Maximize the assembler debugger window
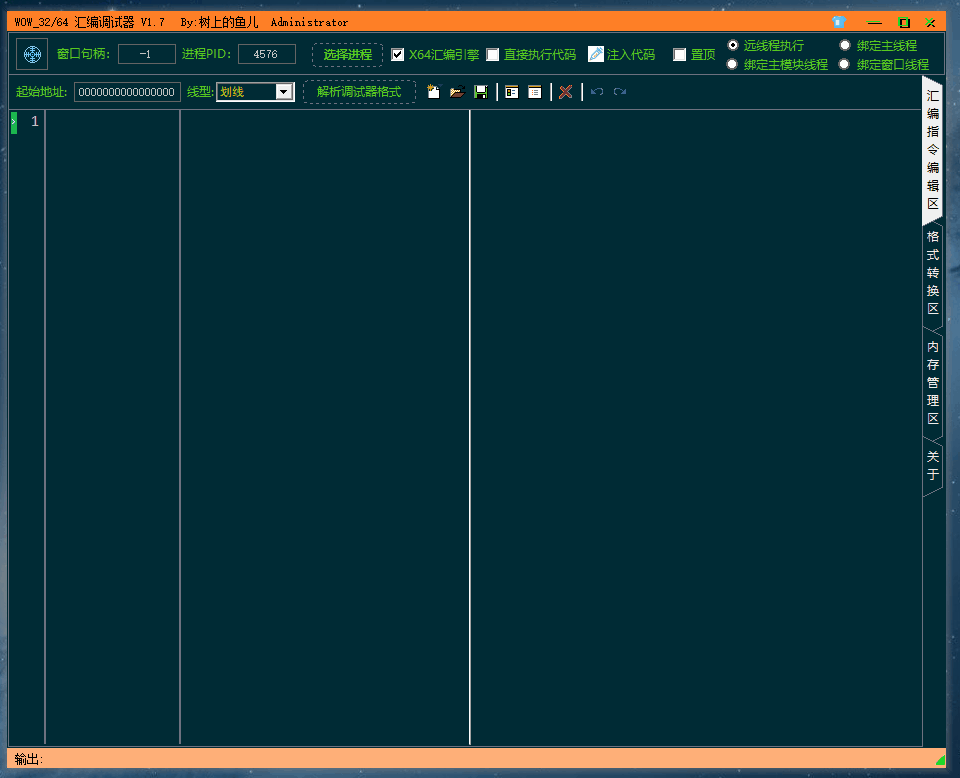 [x=904, y=23]
